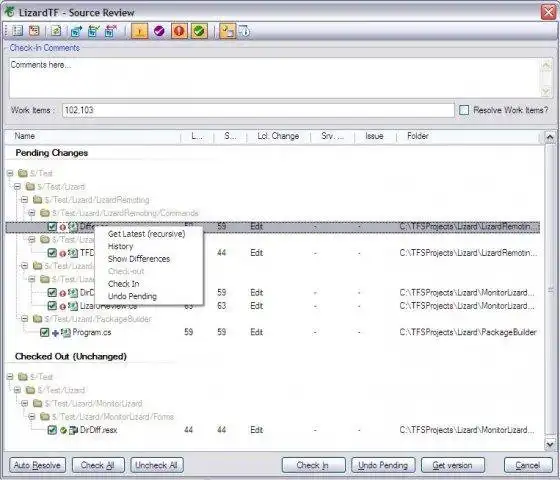The image size is (560, 480).
Task: Toggle the red exclamation filter icon
Action: pos(179,31)
